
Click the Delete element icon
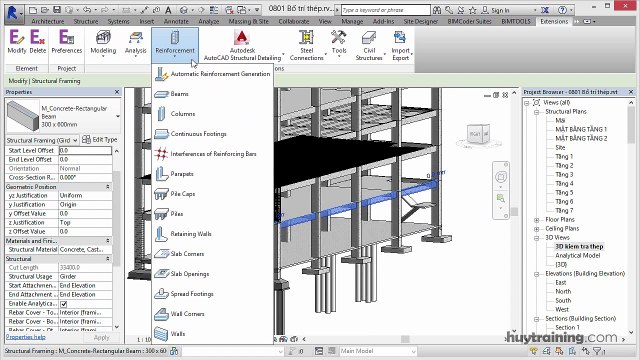38,41
